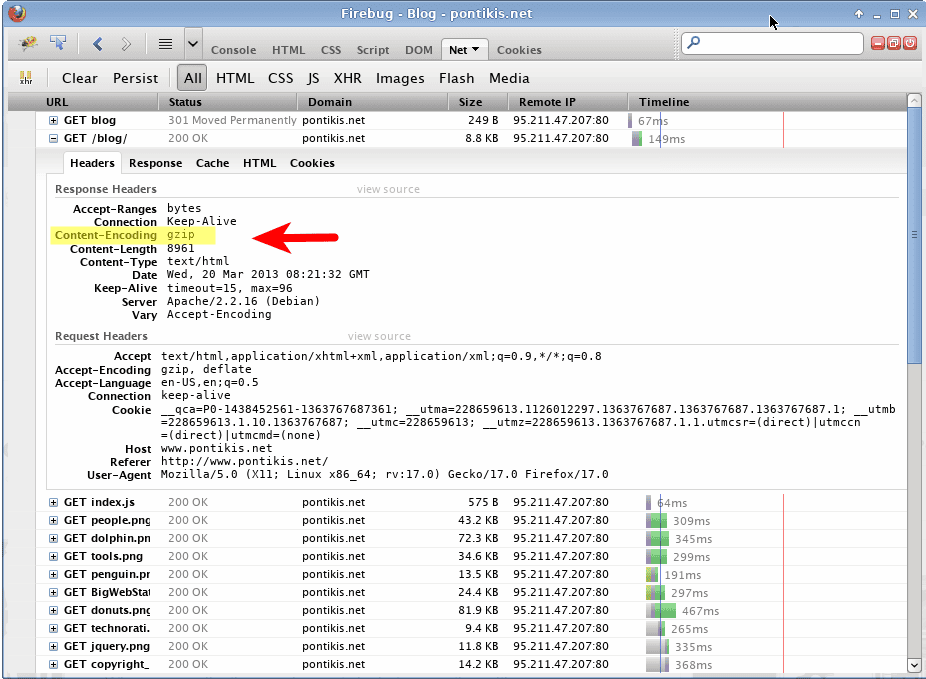
Task: View source of Response Headers
Action: tap(388, 190)
